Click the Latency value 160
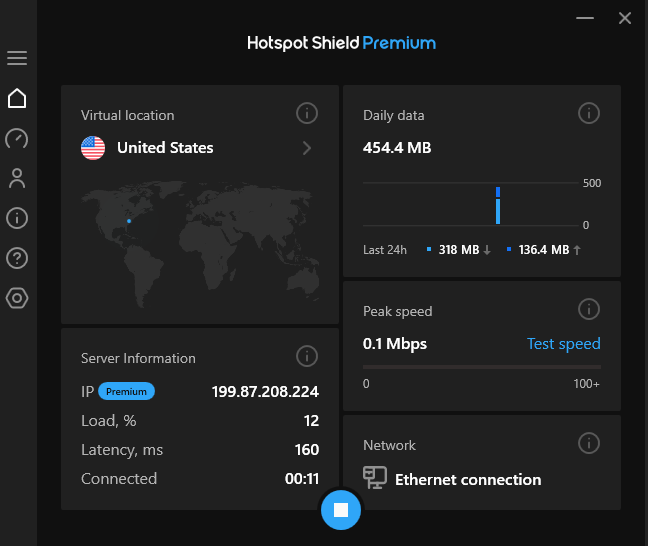The height and width of the screenshot is (546, 648). pyautogui.click(x=307, y=450)
